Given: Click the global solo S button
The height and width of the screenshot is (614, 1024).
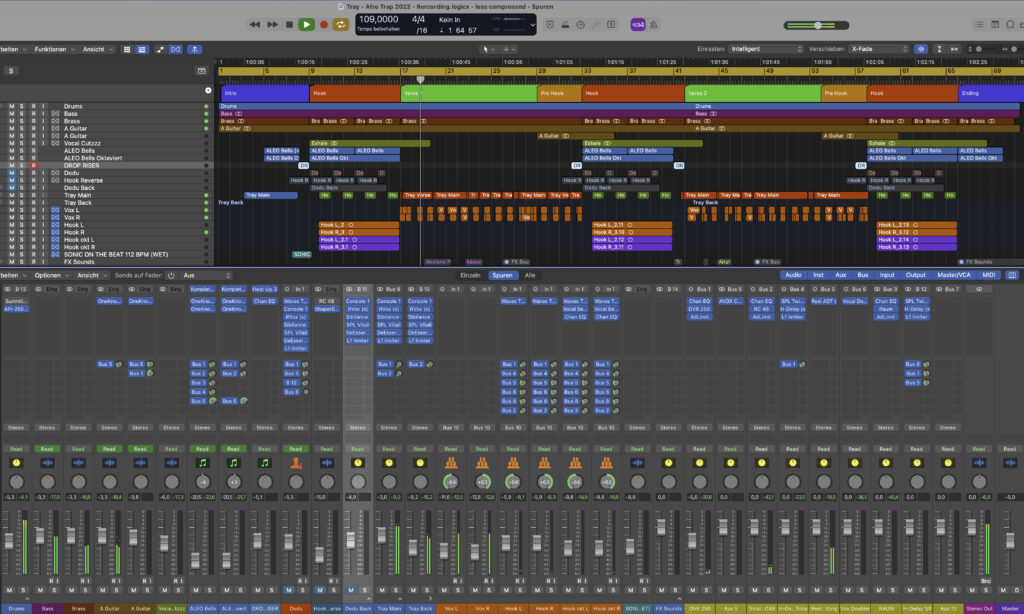Looking at the screenshot, I should pyautogui.click(x=10, y=71).
